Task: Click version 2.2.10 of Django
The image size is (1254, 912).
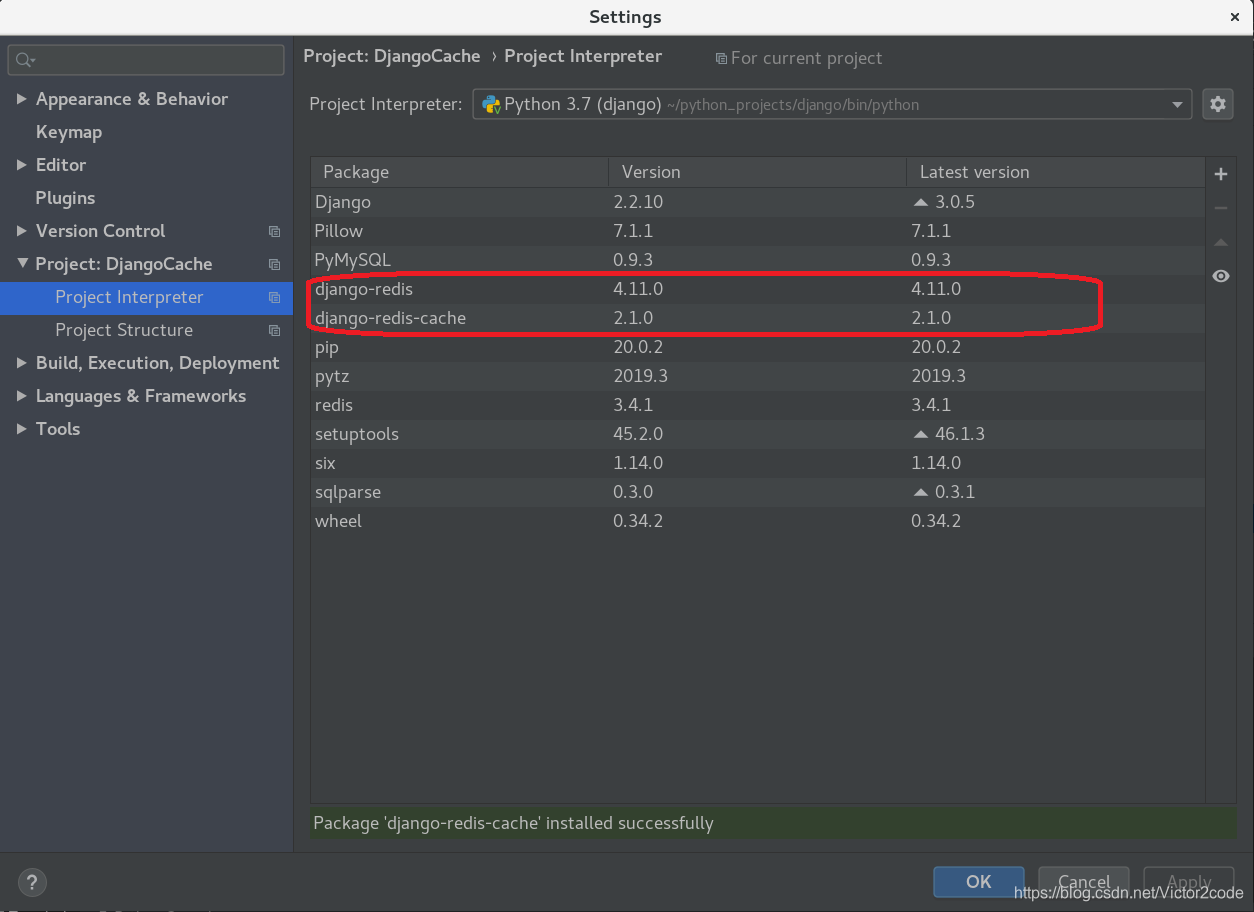Action: pos(638,202)
